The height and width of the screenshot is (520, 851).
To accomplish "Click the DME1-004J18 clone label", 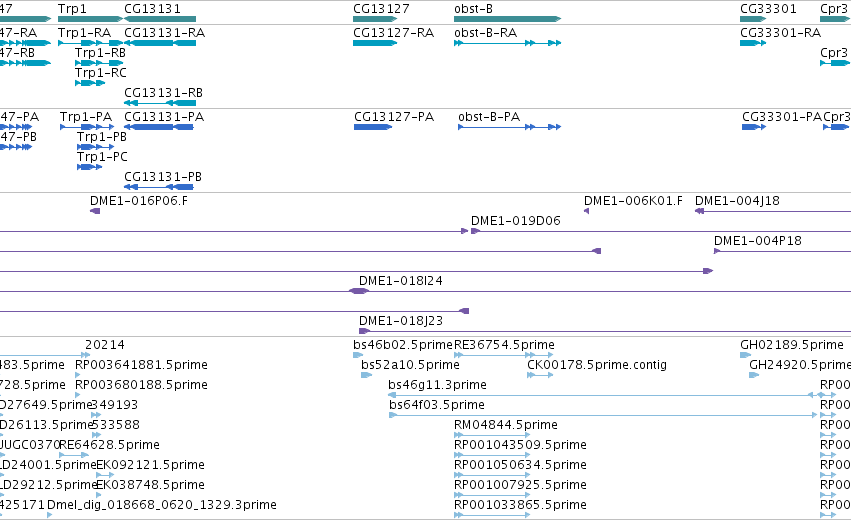I will click(x=737, y=201).
